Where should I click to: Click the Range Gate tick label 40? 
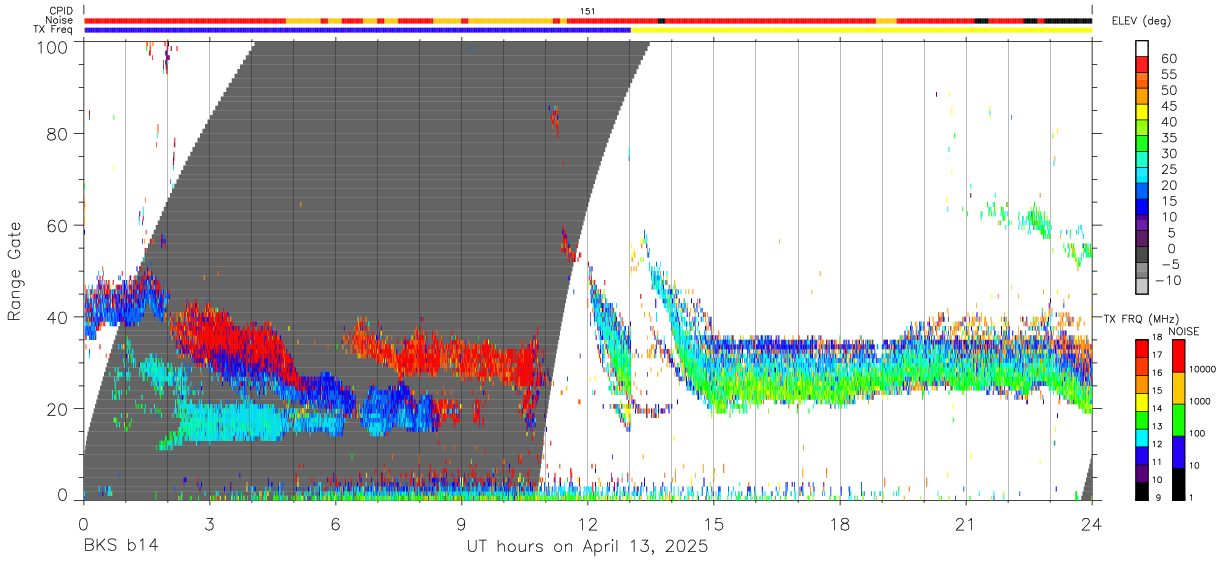tap(58, 317)
